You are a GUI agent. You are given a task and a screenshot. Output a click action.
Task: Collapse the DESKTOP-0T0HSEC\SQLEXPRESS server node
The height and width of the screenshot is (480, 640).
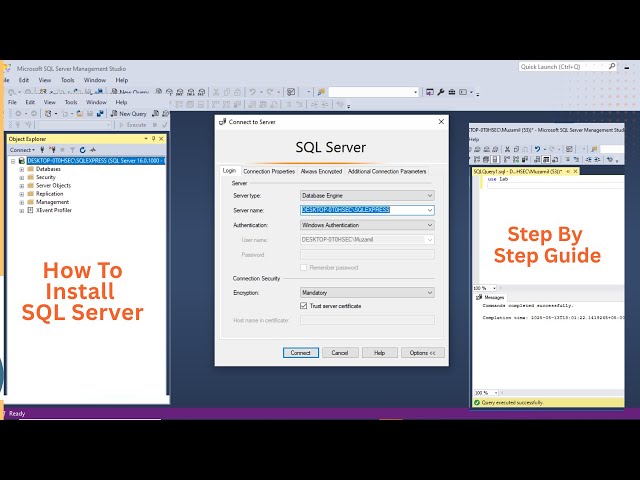click(x=13, y=161)
